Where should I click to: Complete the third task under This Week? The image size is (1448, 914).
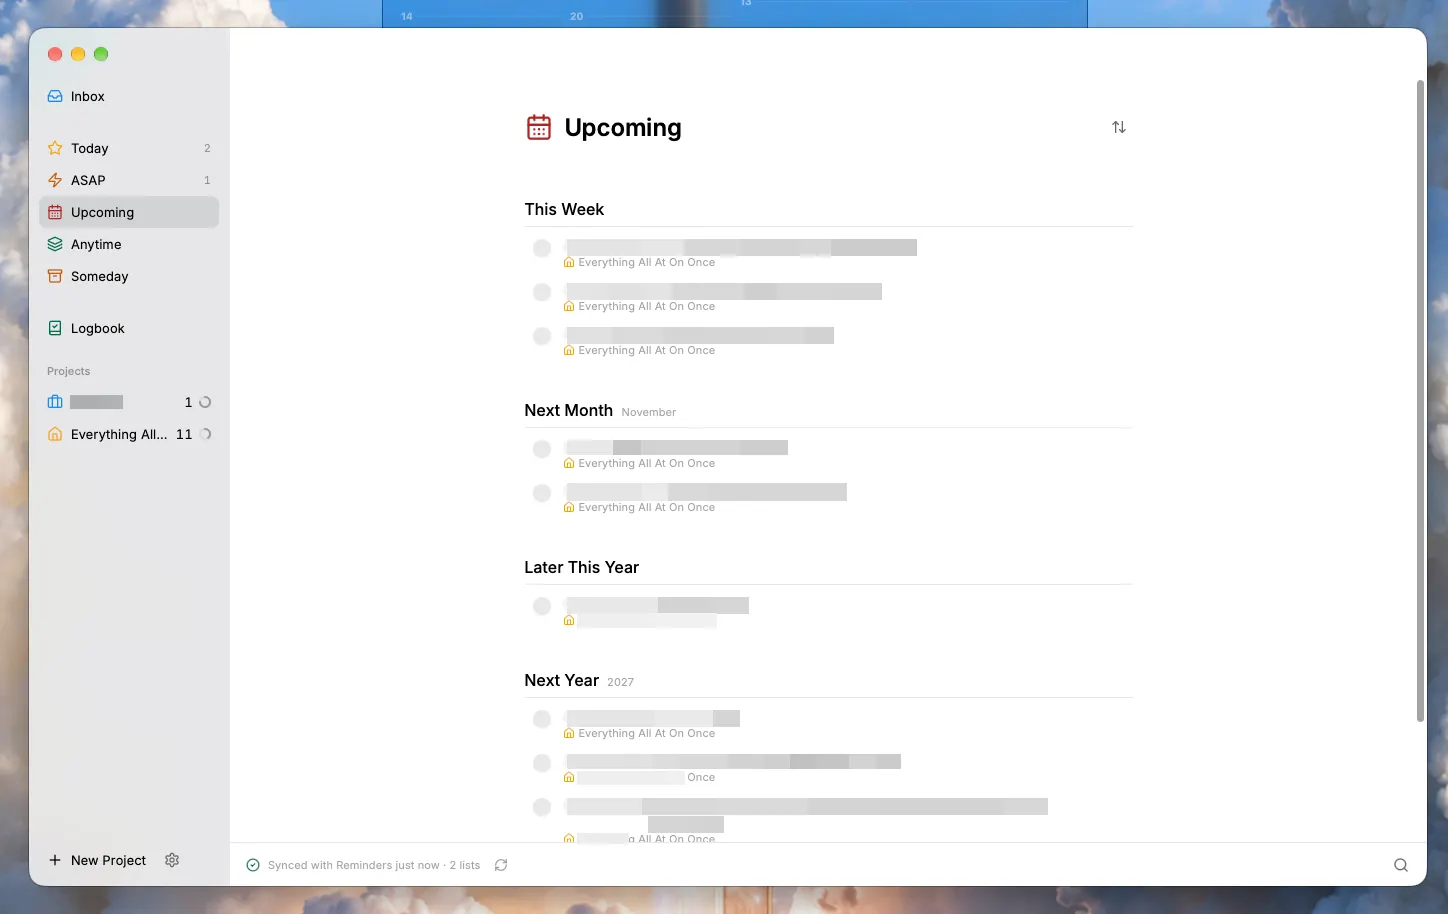point(542,336)
